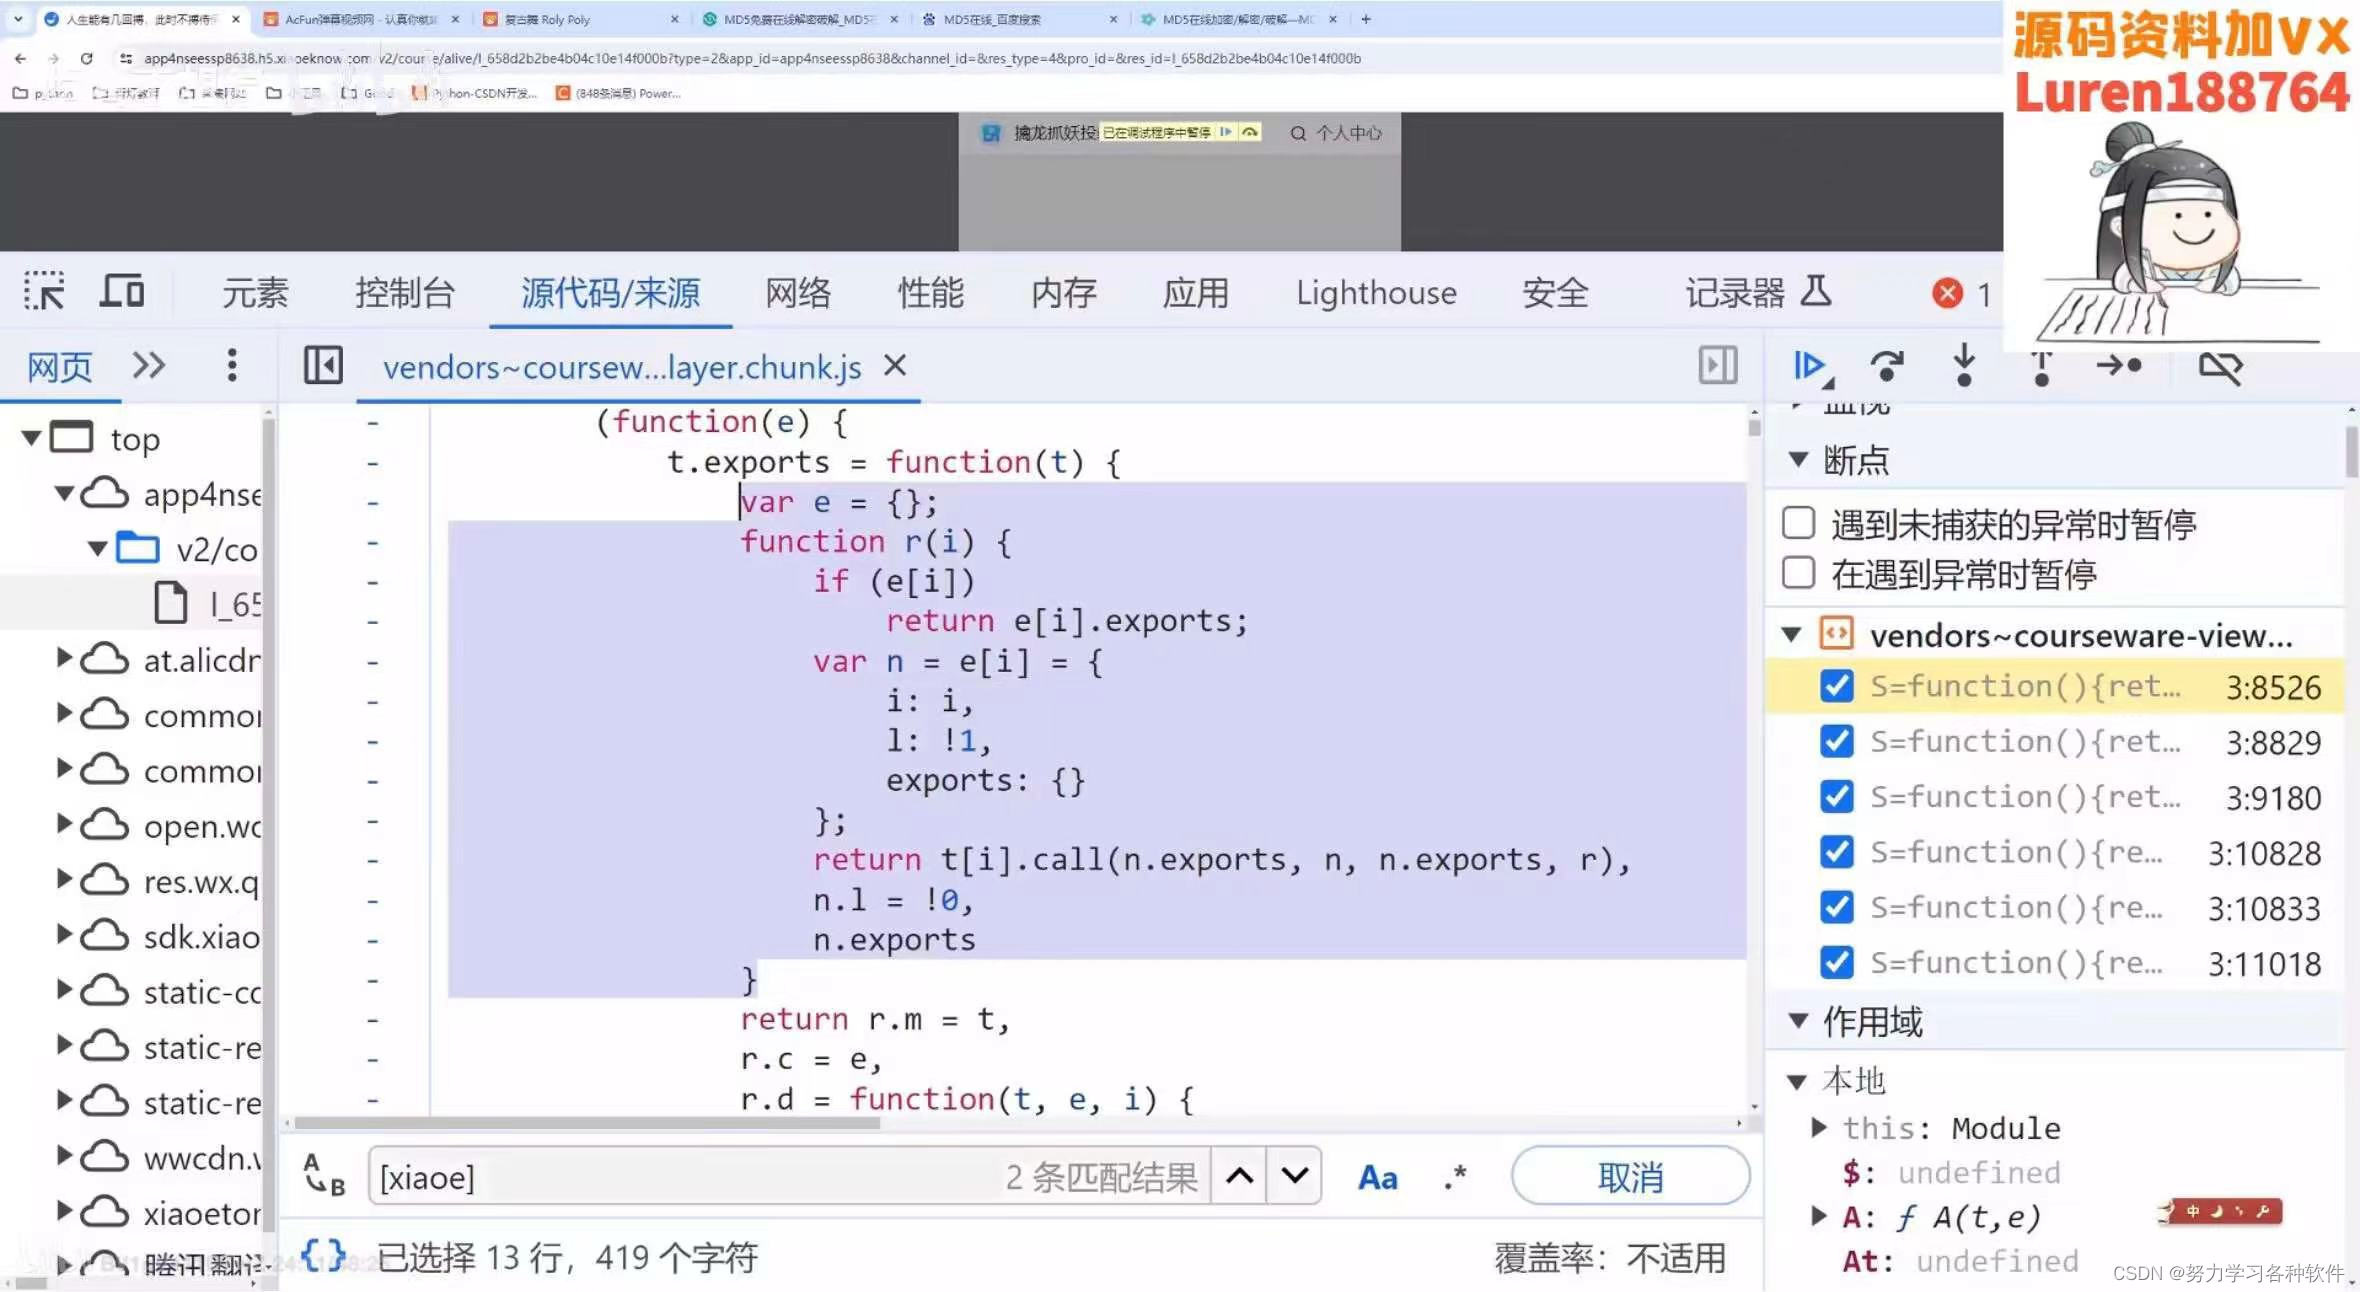The height and width of the screenshot is (1292, 2360).
Task: Toggle match case Aa in search
Action: click(1377, 1177)
